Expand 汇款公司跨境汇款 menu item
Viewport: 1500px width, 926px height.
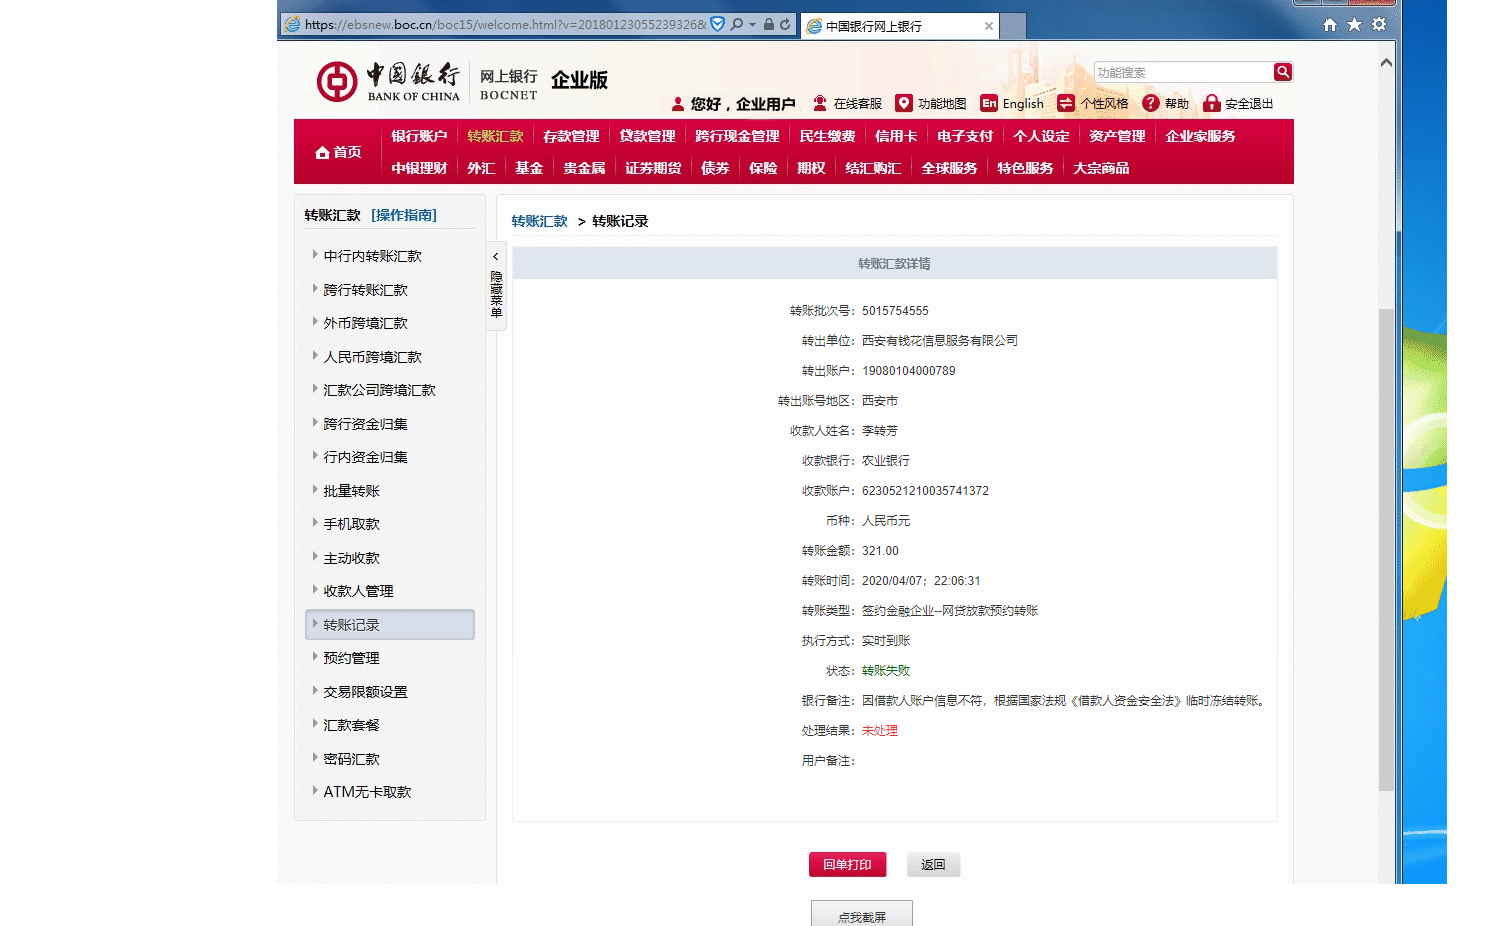[x=379, y=390]
